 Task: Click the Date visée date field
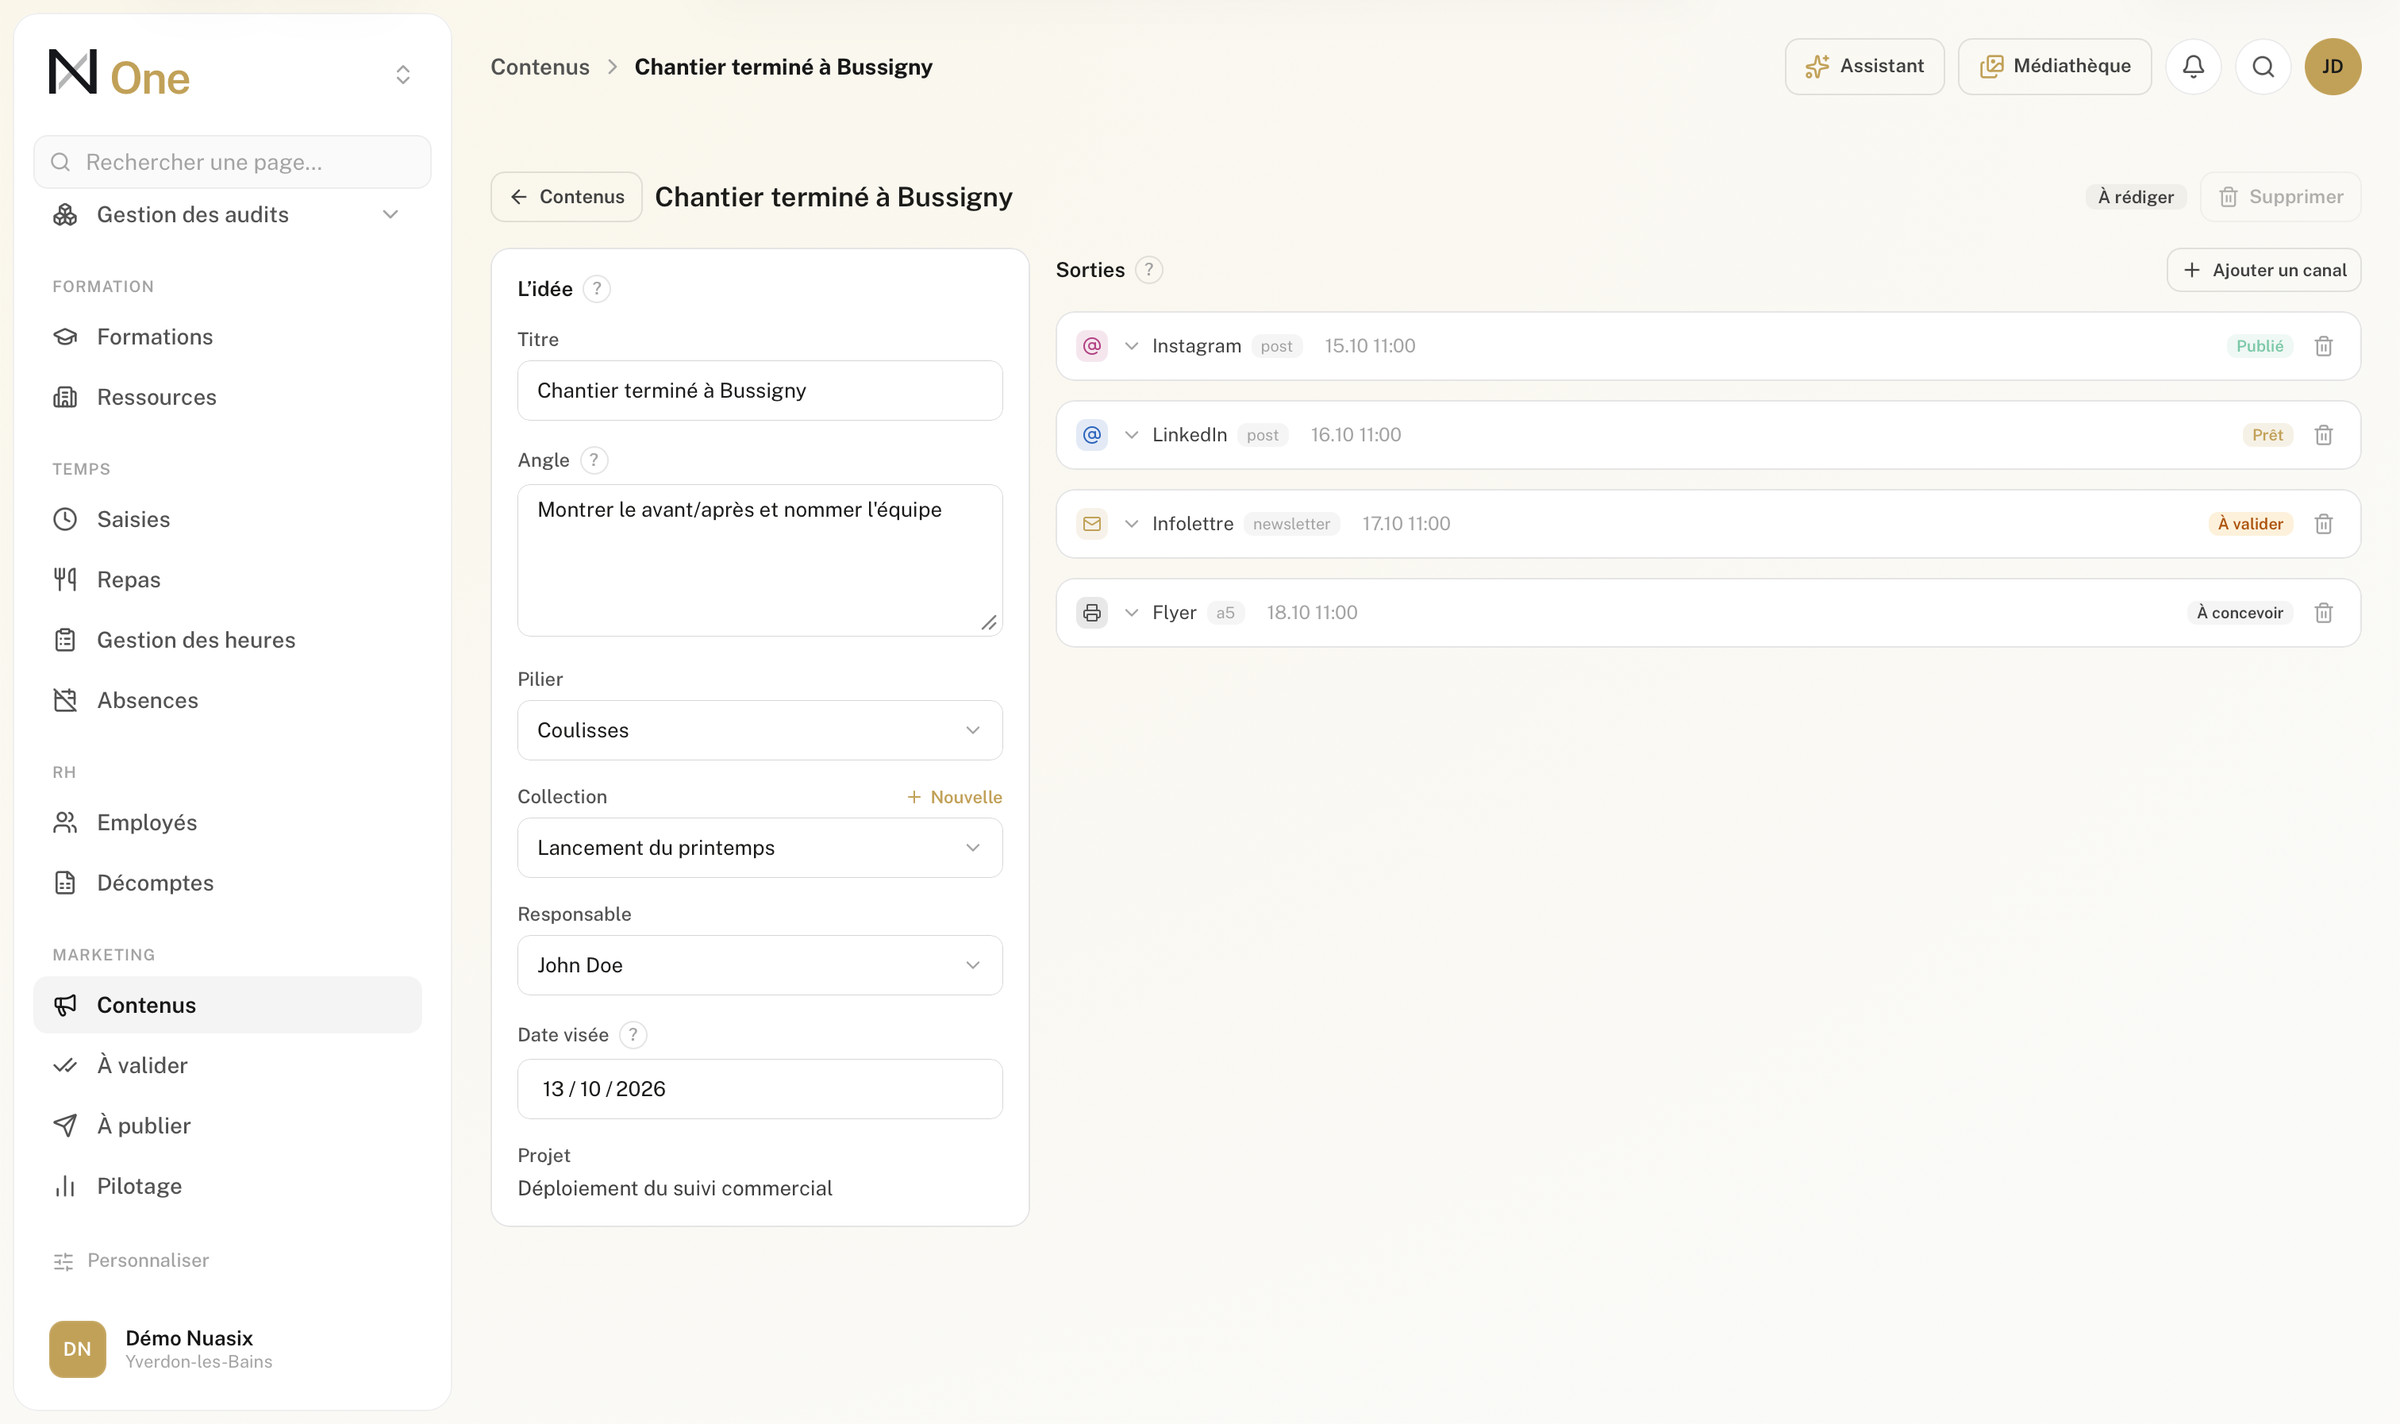[760, 1089]
